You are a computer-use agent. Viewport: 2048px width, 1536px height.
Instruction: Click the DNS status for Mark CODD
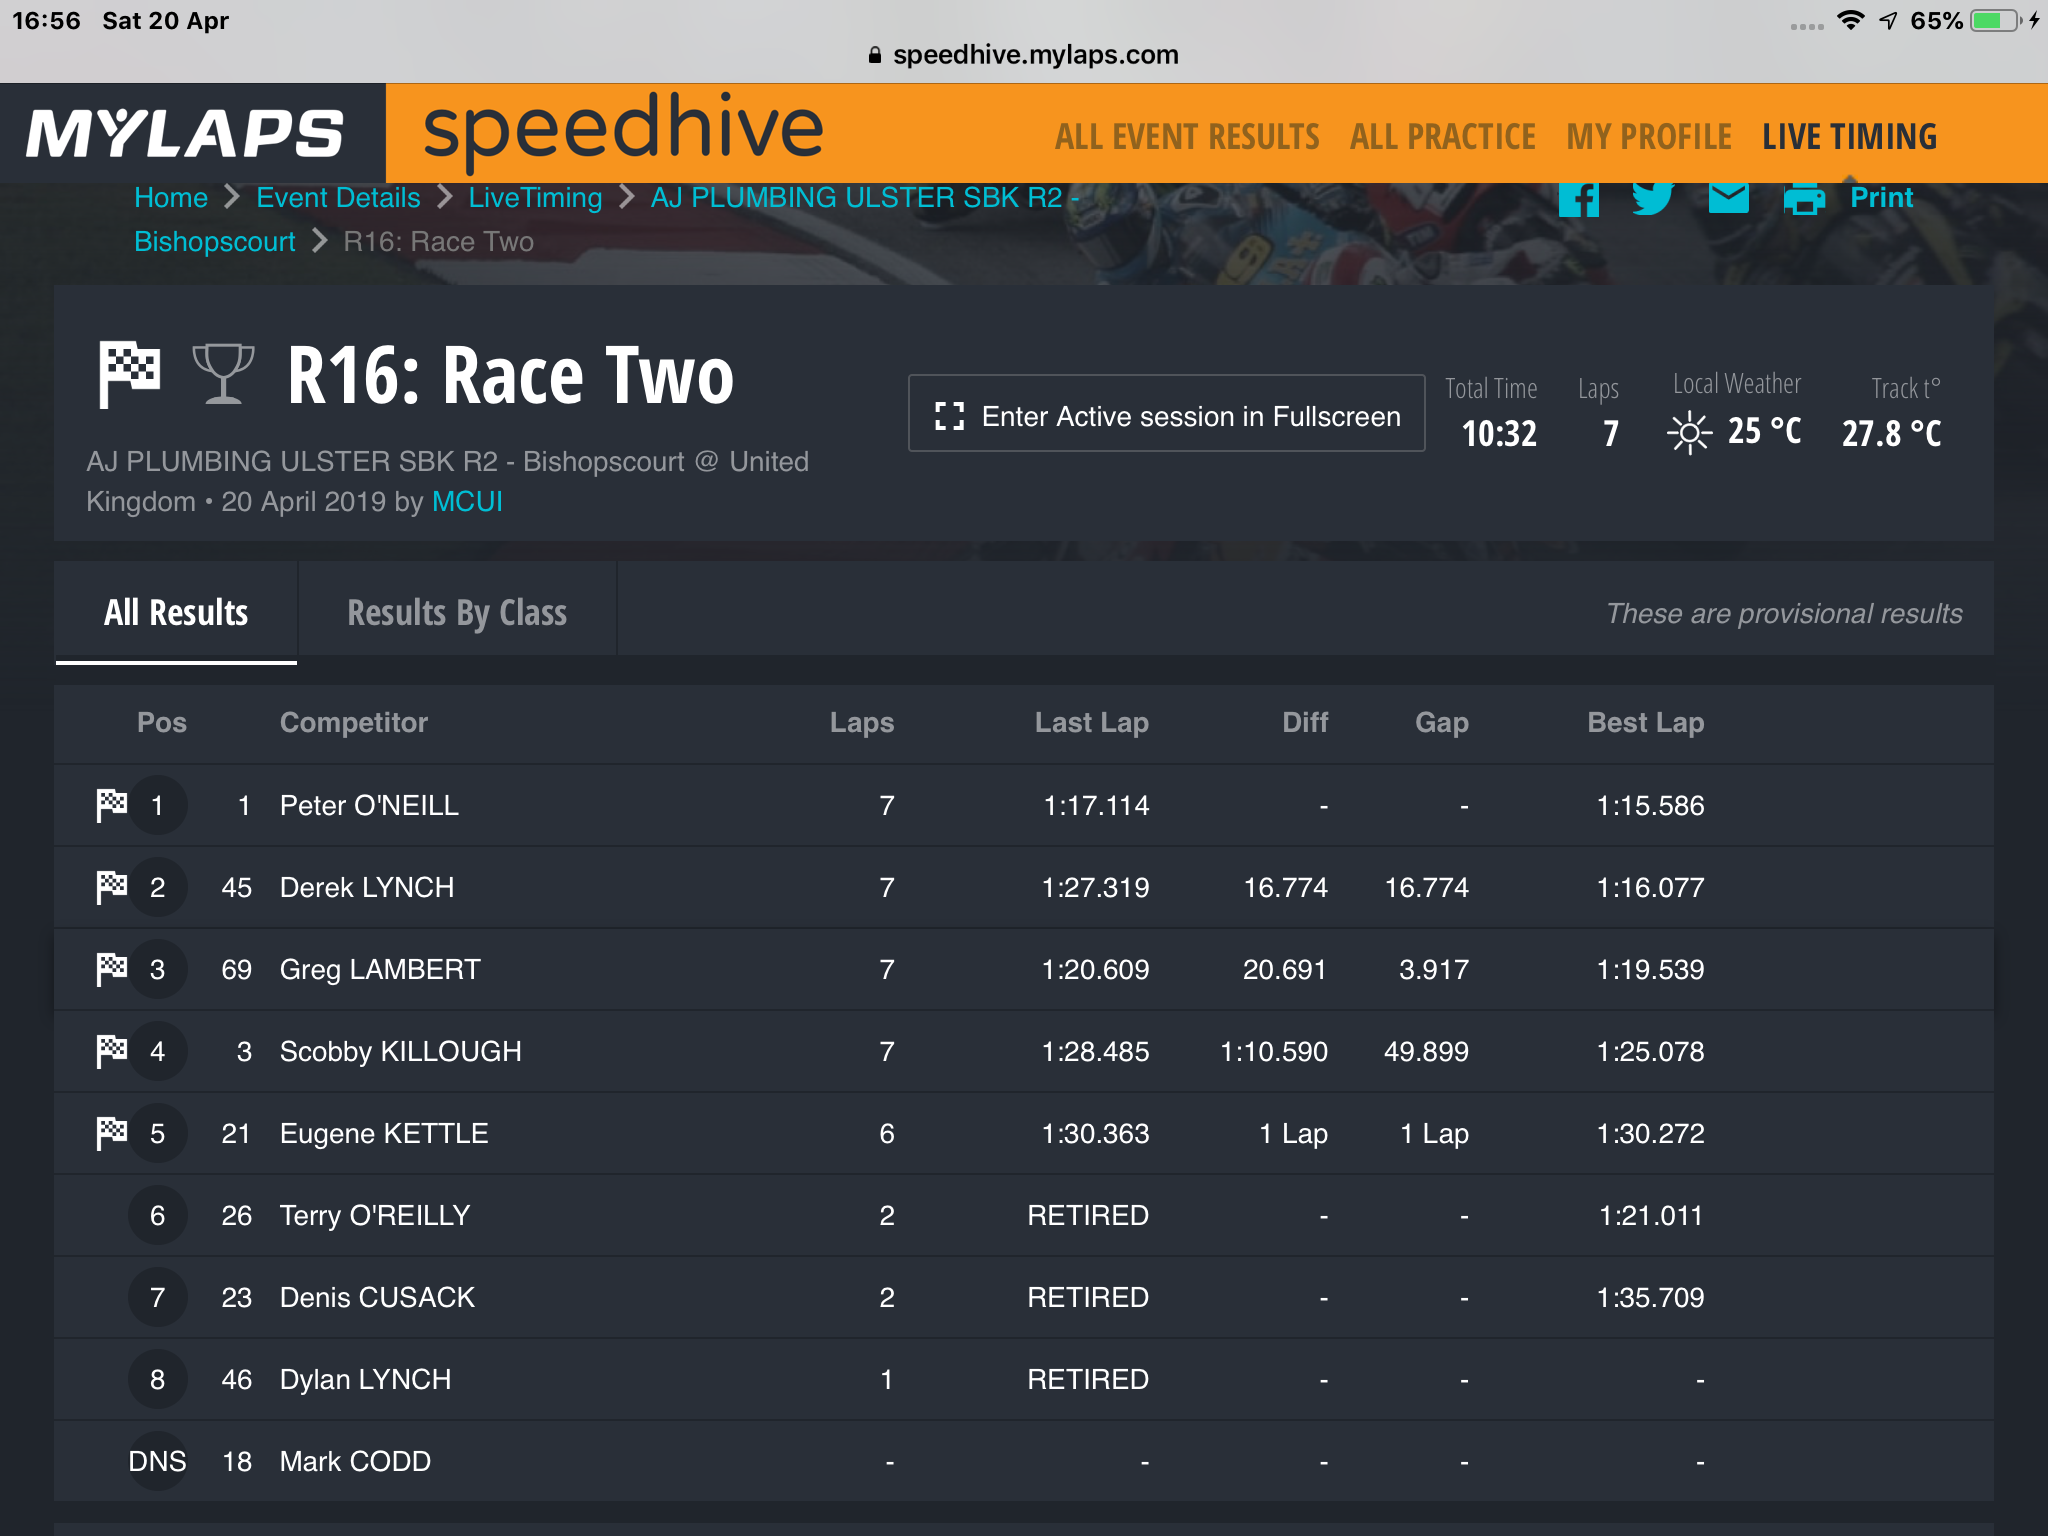coord(157,1461)
